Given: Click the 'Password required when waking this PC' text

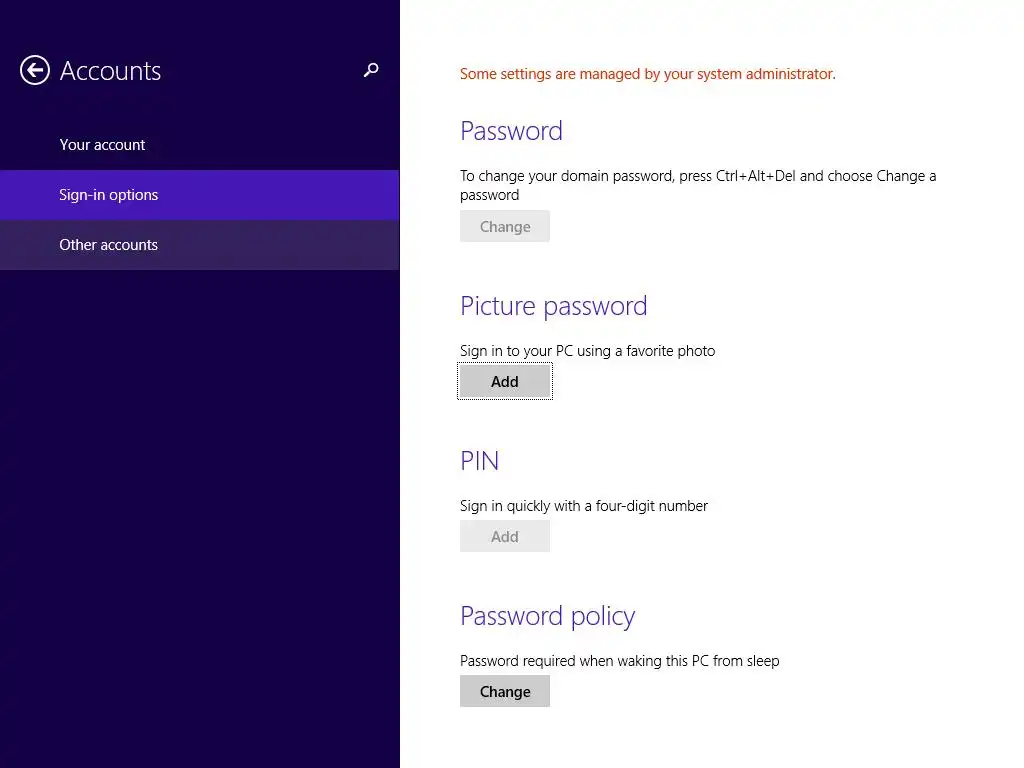Looking at the screenshot, I should [619, 661].
